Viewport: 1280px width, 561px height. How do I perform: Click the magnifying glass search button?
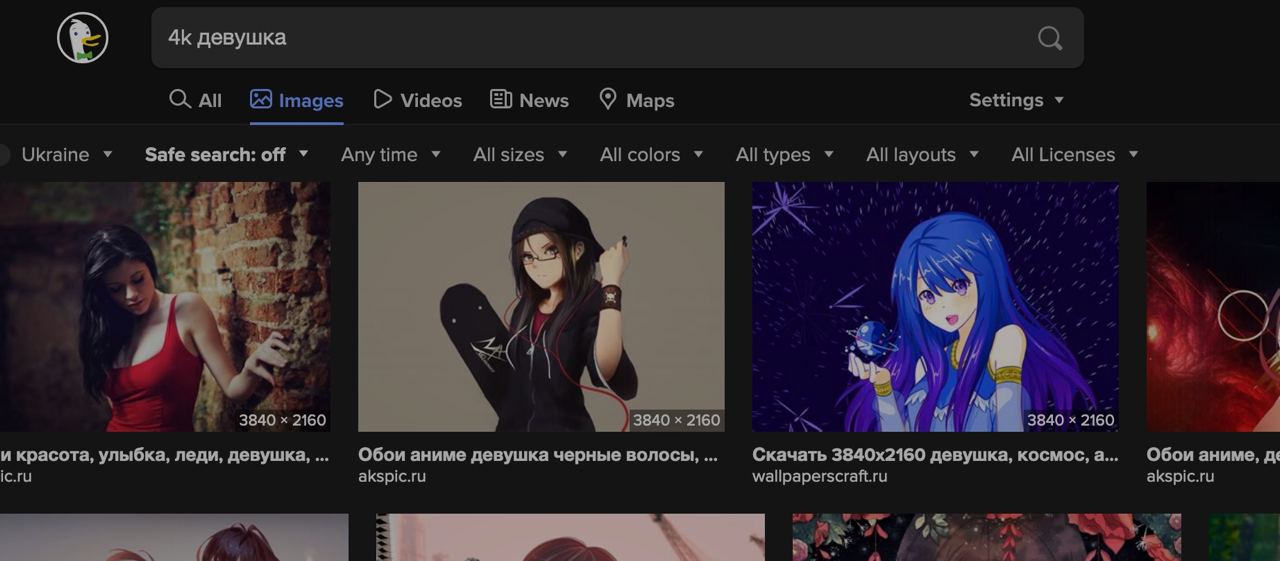[x=1049, y=38]
